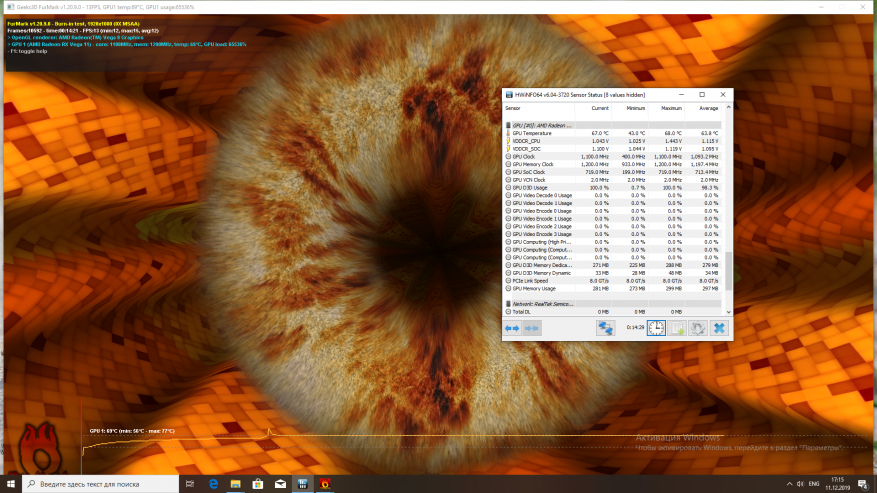The image size is (877, 493).
Task: Click the blue X close sensors icon
Action: pyautogui.click(x=719, y=327)
